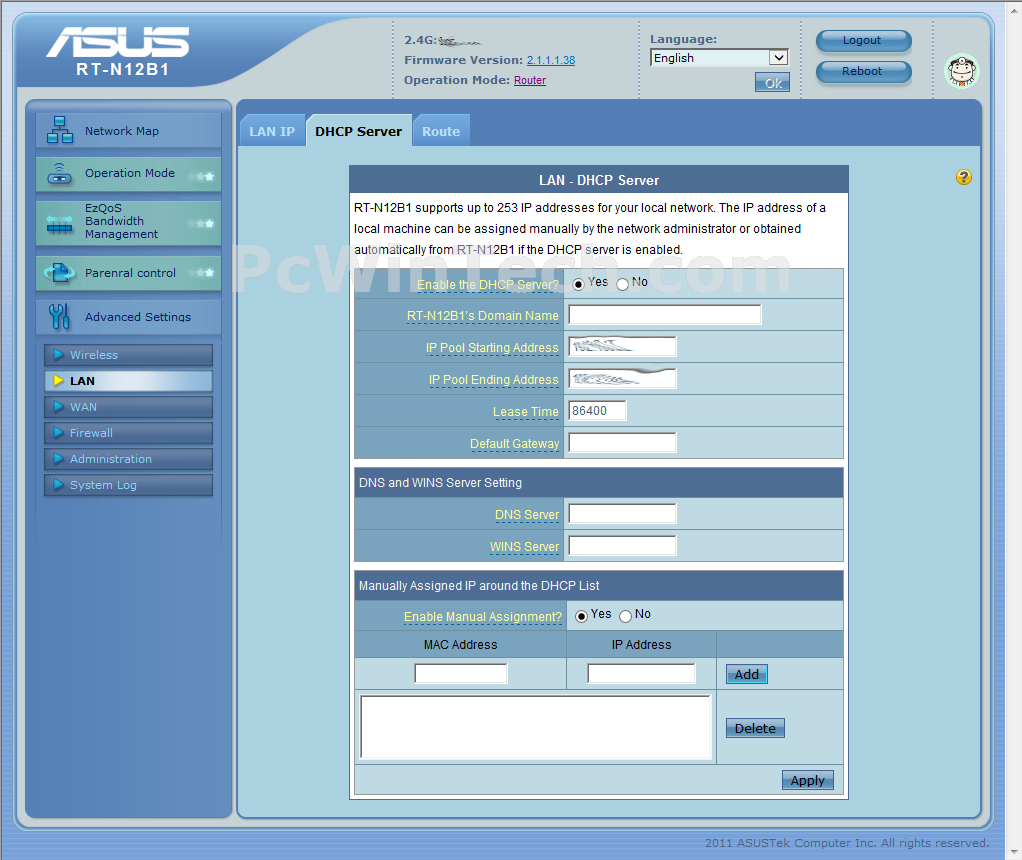Open Parenral control page
The height and width of the screenshot is (860, 1022).
point(128,273)
